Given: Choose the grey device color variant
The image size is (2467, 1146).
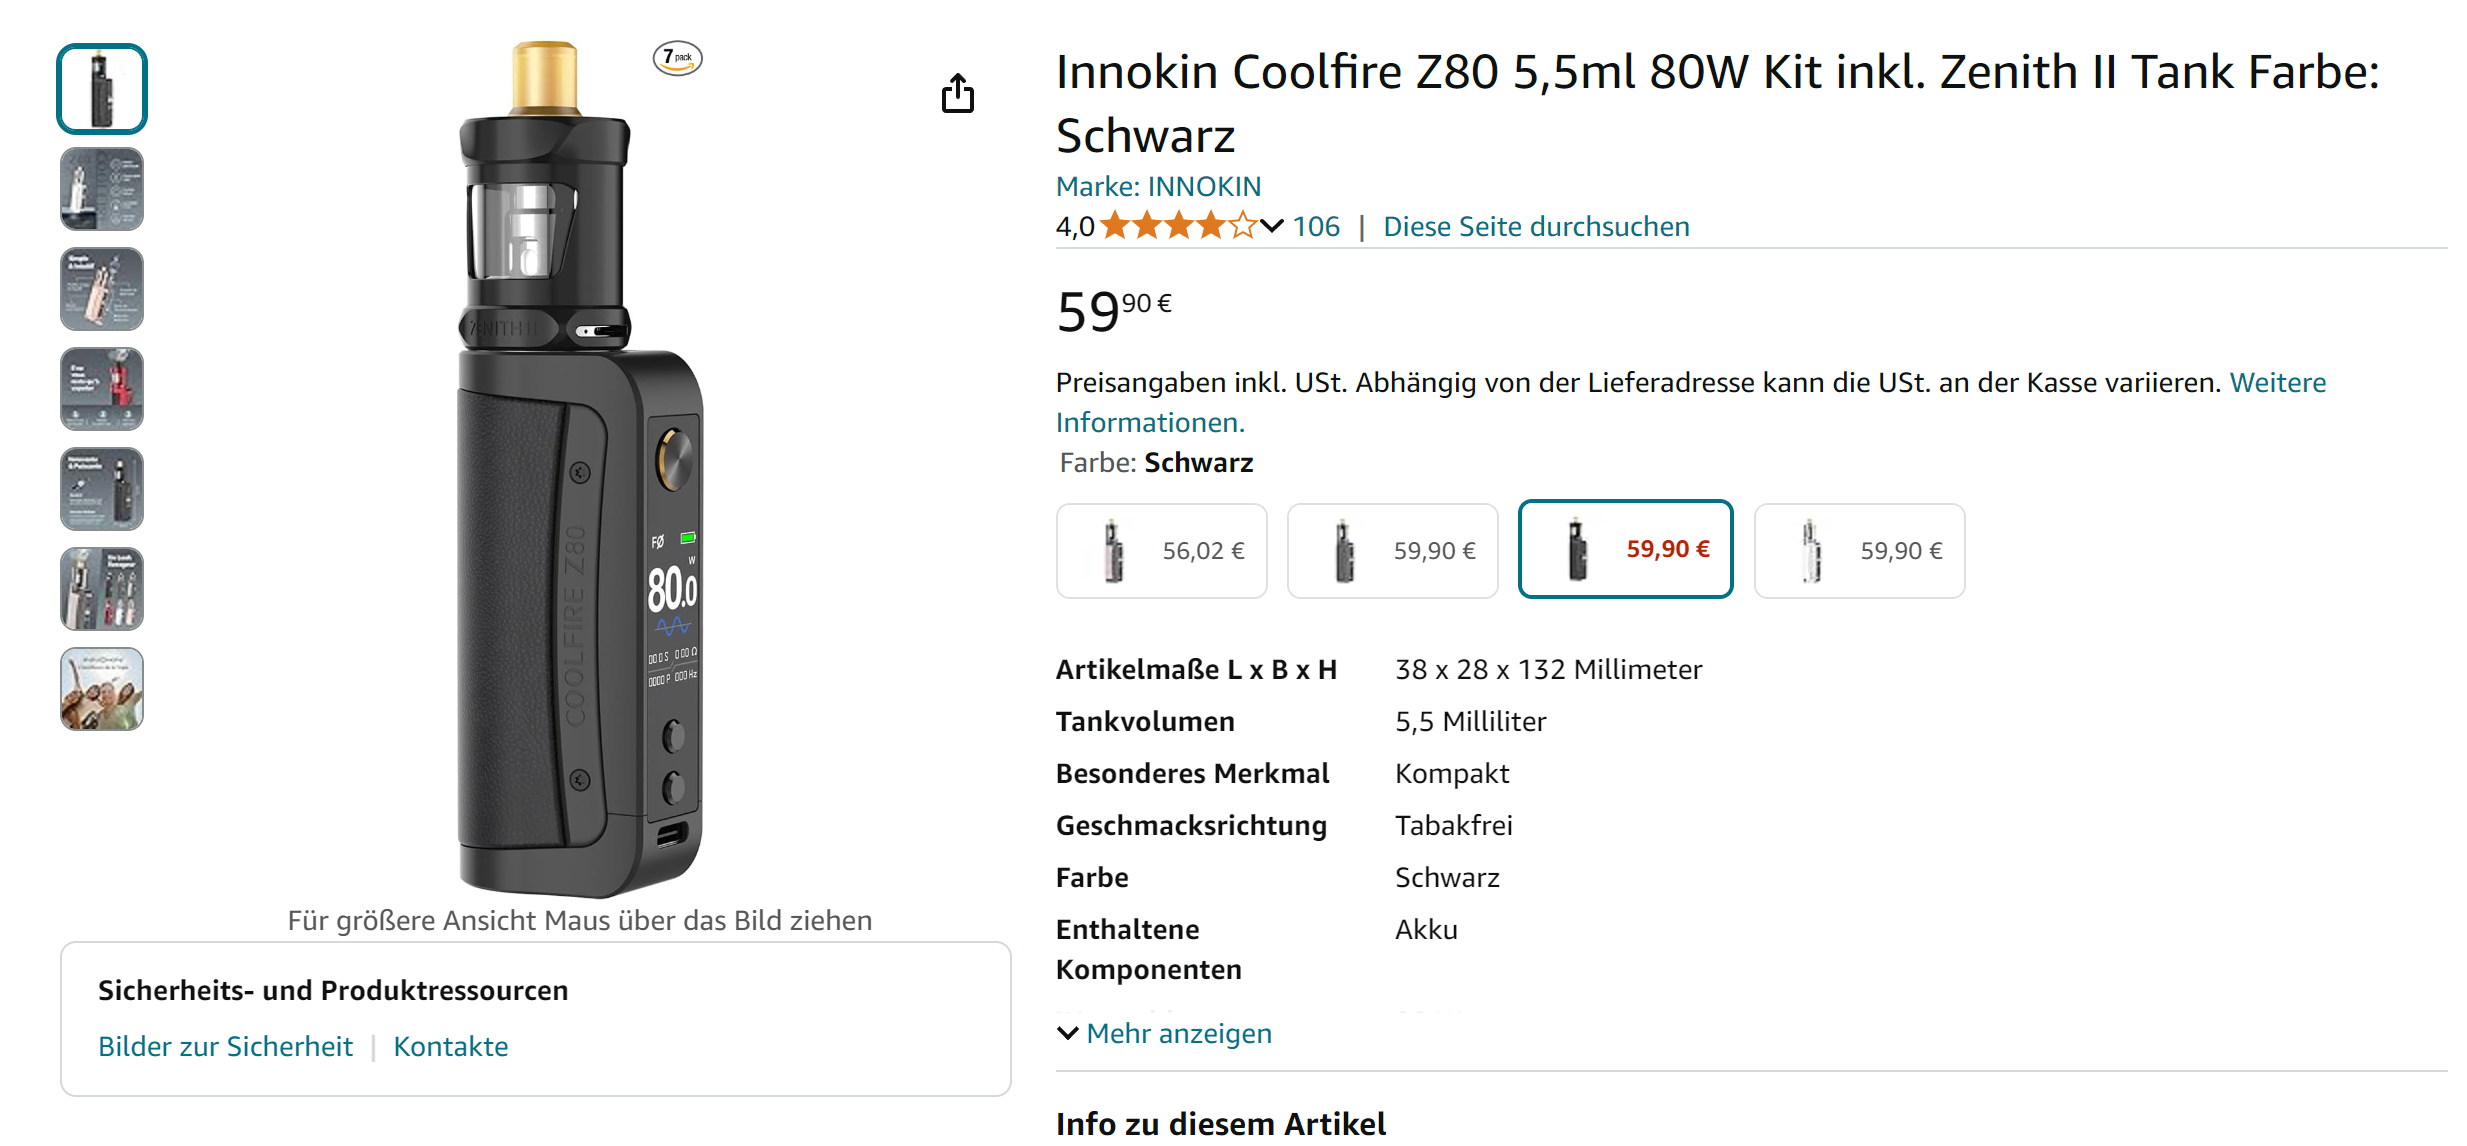Looking at the screenshot, I should point(1392,551).
